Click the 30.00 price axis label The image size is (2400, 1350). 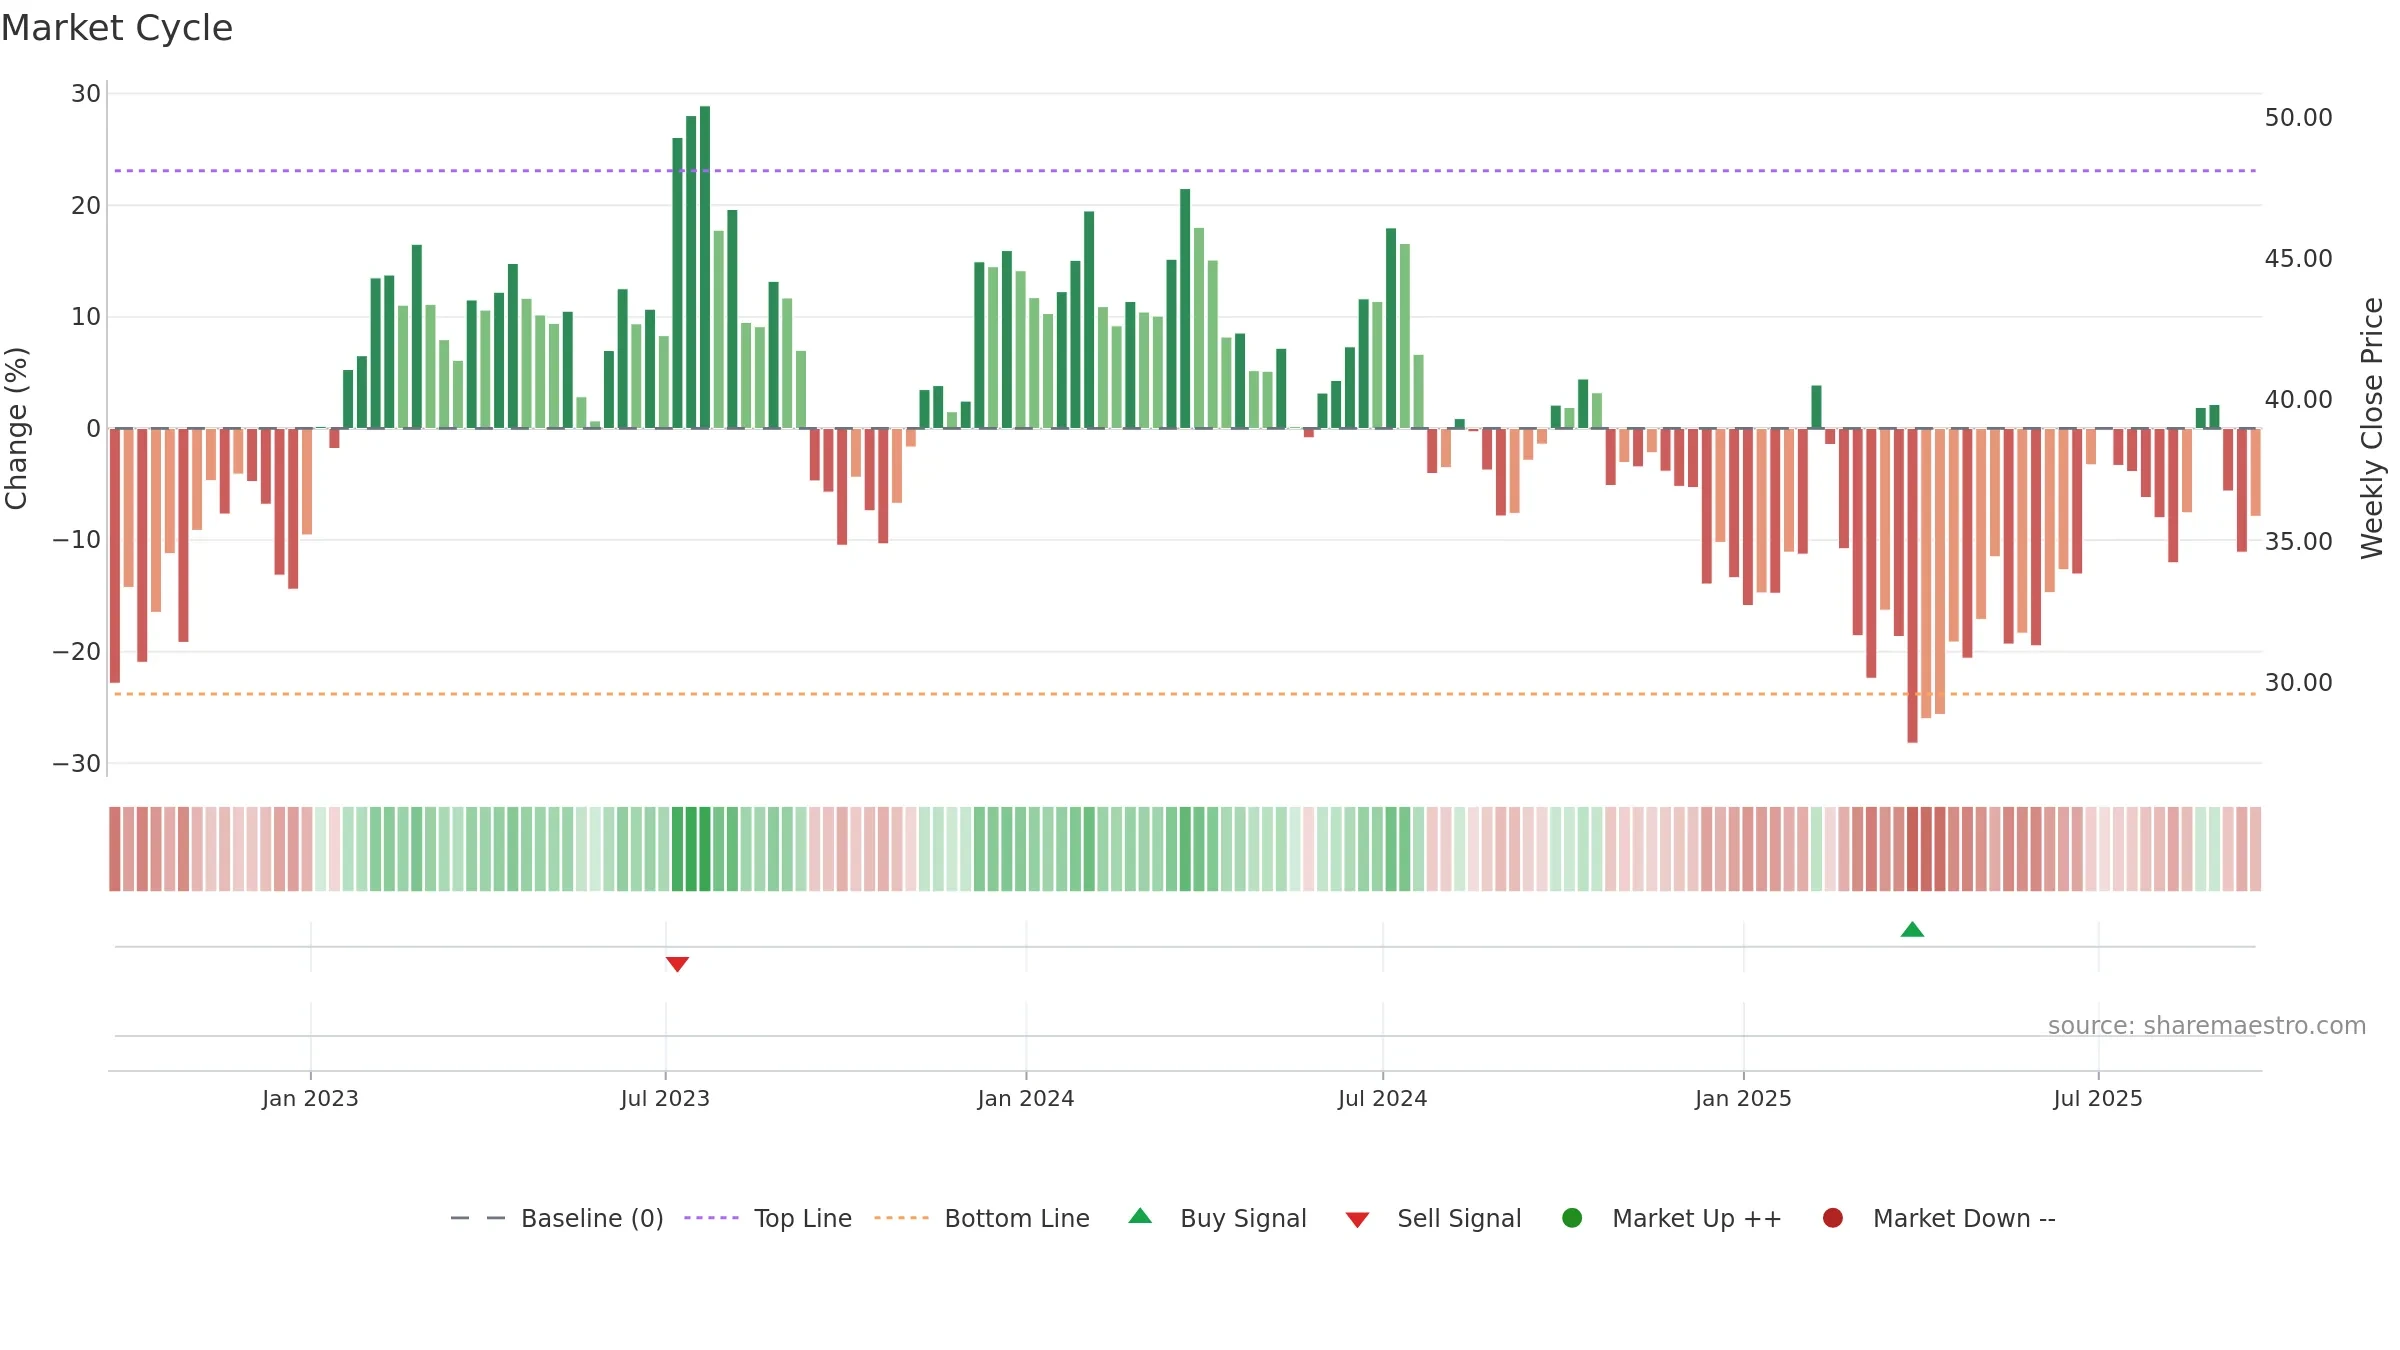tap(2298, 683)
